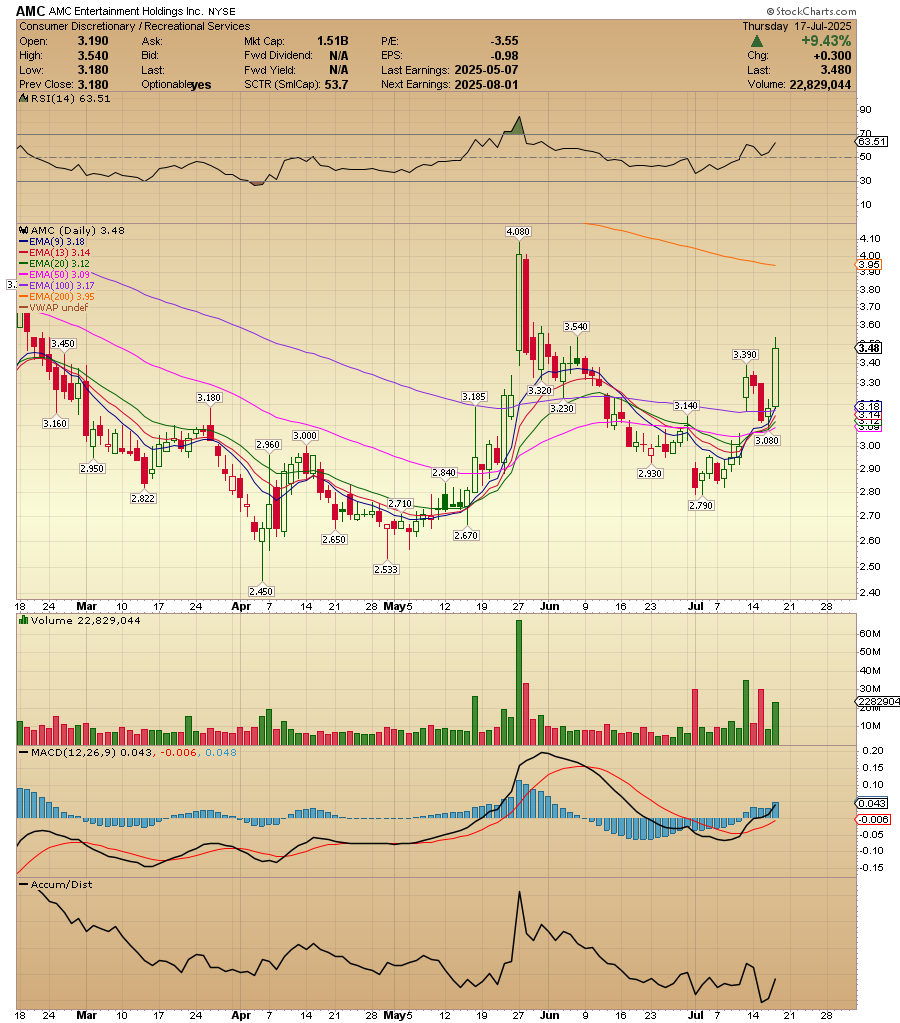Click the SCTR (SmlCap) value 53.7
Screen dimensions: 900x1023
336,85
